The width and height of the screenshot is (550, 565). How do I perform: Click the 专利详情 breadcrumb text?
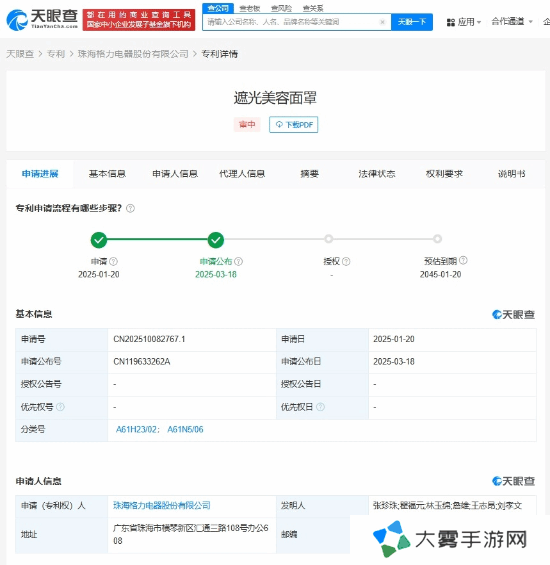coord(219,54)
